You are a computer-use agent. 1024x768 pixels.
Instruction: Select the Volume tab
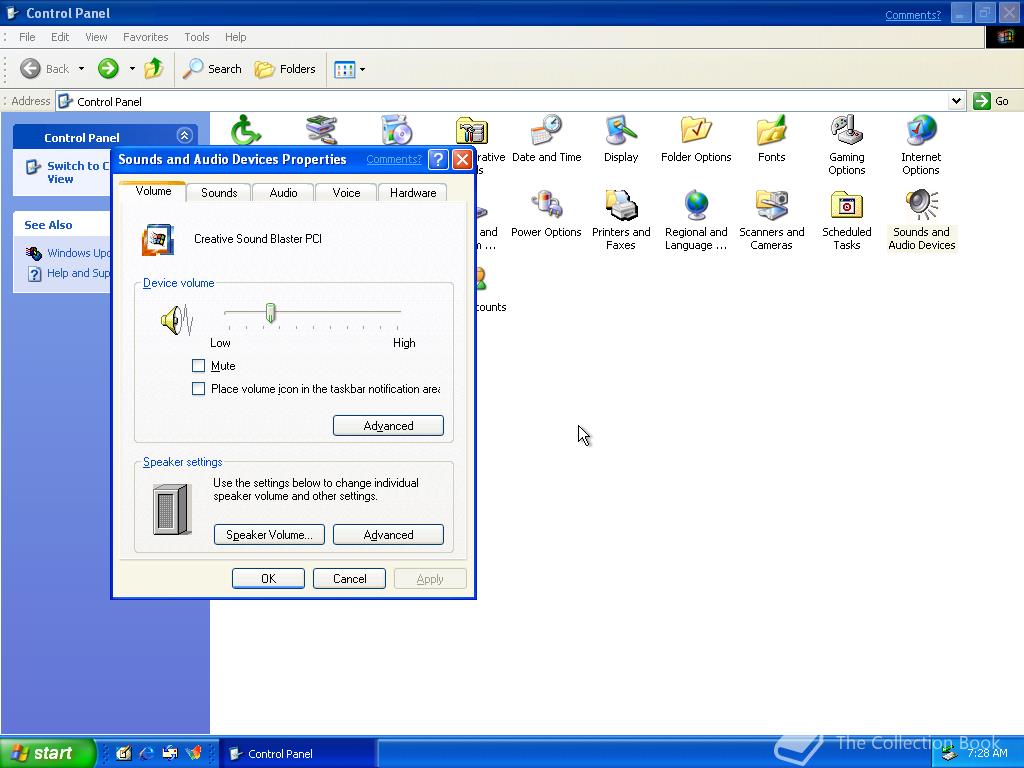pyautogui.click(x=153, y=191)
